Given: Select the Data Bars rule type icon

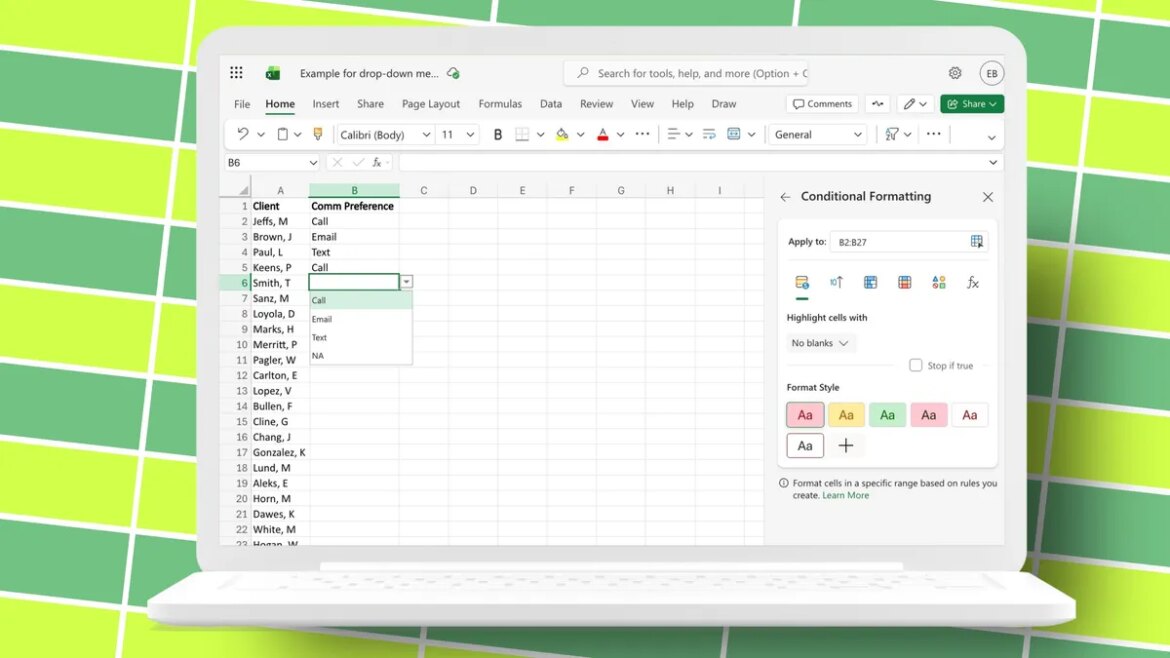Looking at the screenshot, I should pos(870,282).
